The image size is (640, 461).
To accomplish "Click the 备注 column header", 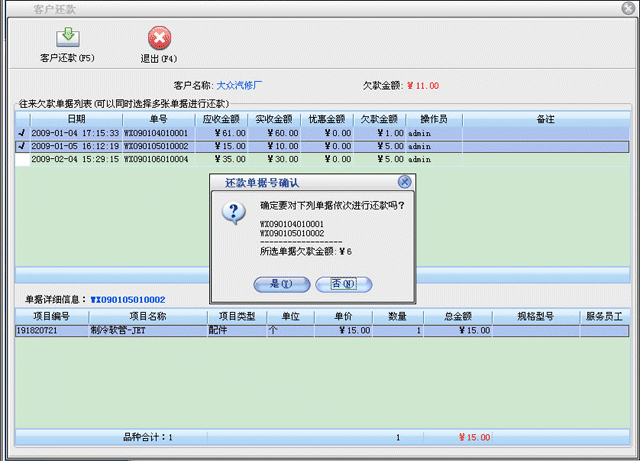I will [545, 119].
